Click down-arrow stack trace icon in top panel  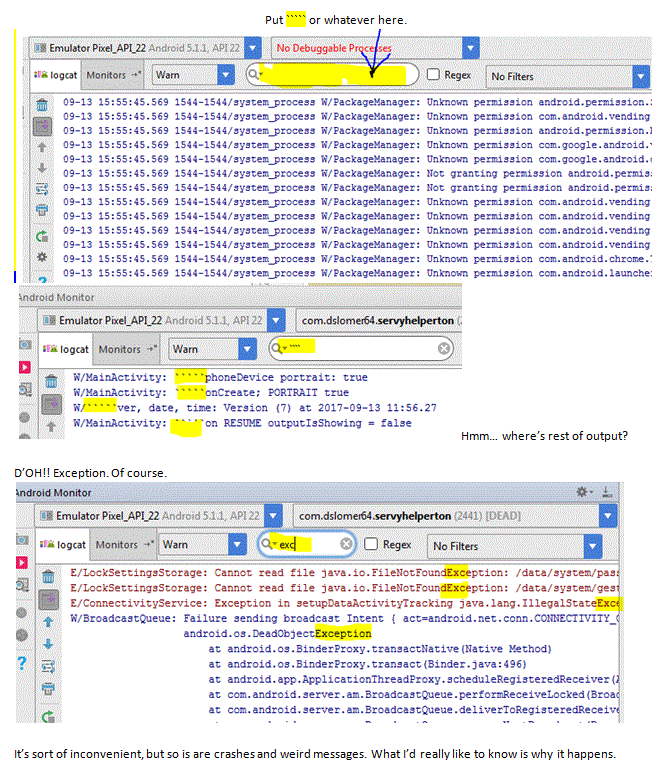[42, 168]
